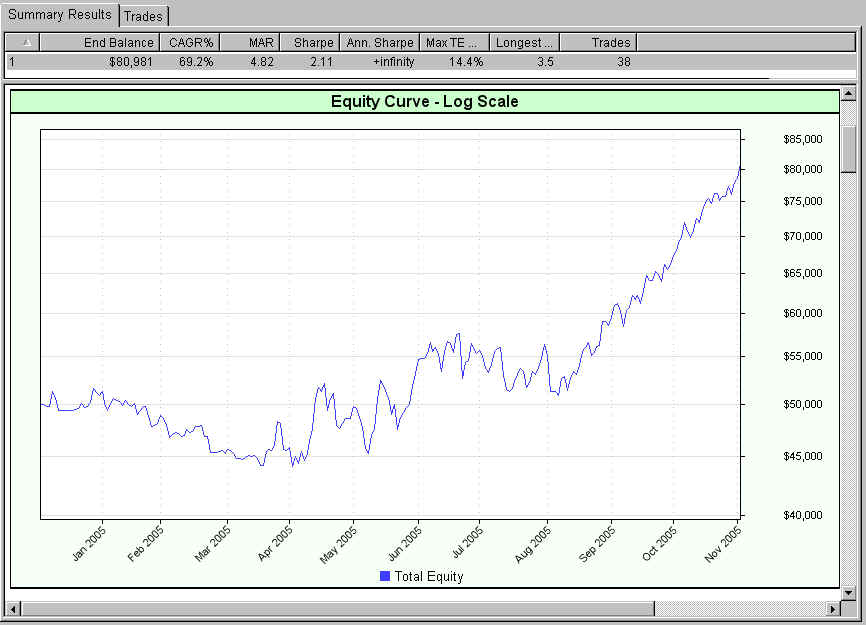The height and width of the screenshot is (625, 866).
Task: Click the vertical scrollbar up arrow
Action: coord(848,94)
